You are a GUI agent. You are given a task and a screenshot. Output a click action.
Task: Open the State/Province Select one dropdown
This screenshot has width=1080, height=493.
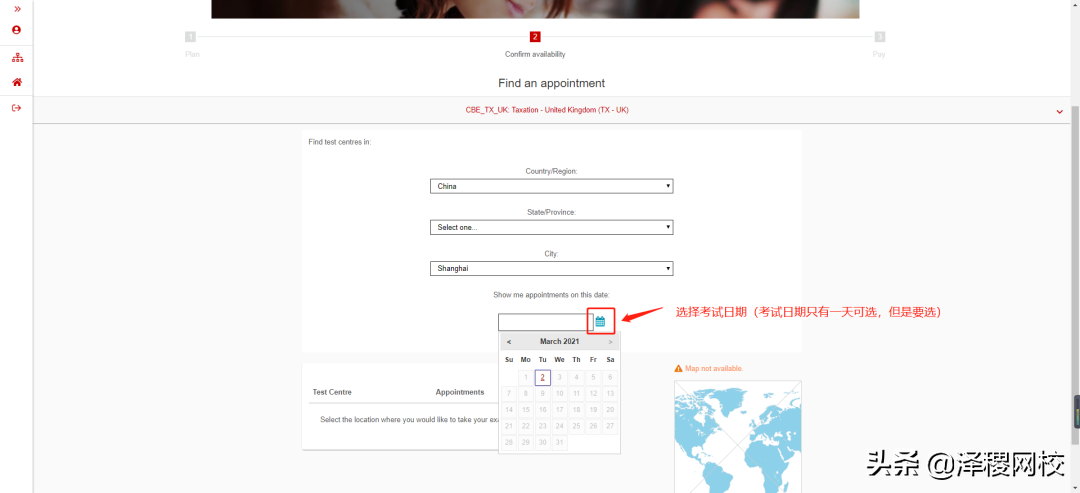pos(551,227)
